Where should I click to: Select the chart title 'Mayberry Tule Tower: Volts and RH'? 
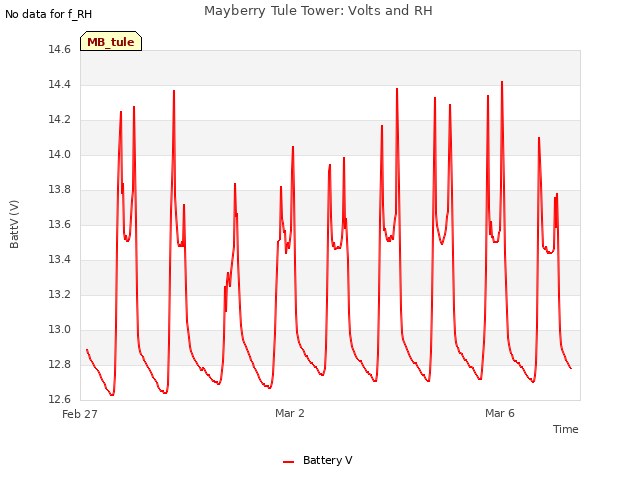tap(318, 11)
